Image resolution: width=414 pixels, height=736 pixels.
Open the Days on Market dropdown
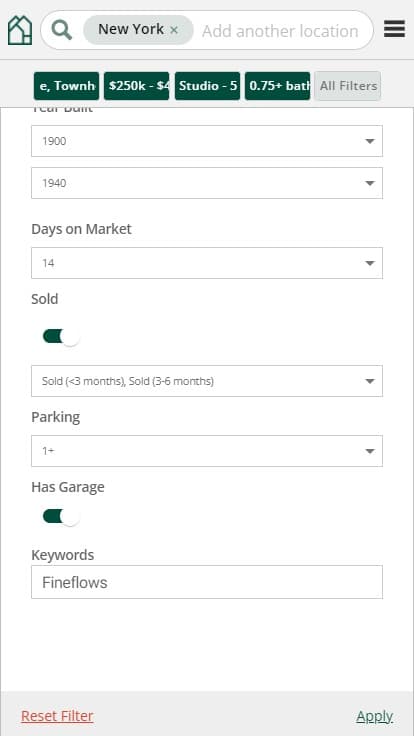click(207, 263)
